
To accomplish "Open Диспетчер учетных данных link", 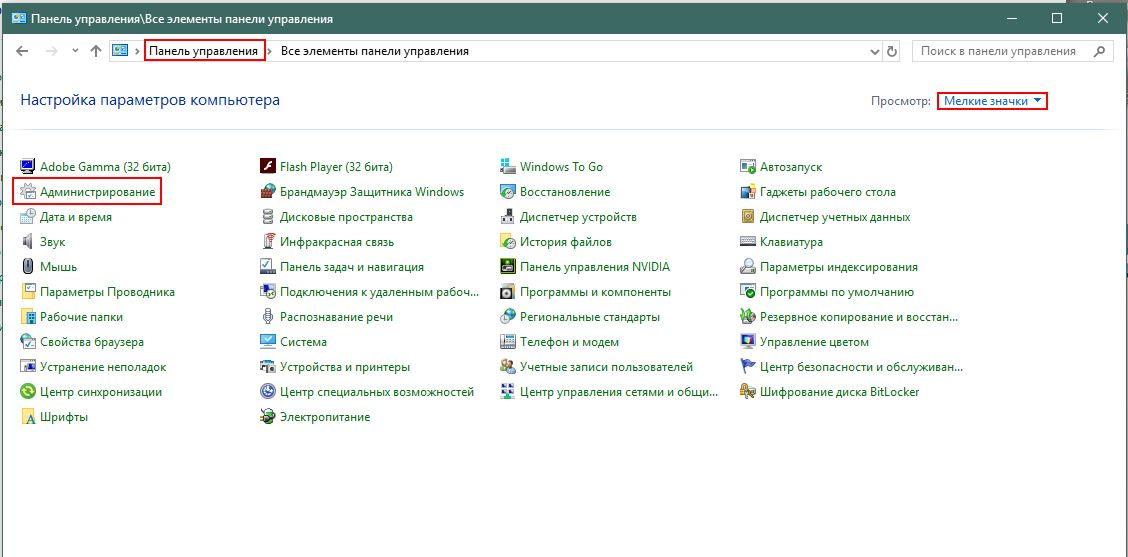I will click(835, 217).
